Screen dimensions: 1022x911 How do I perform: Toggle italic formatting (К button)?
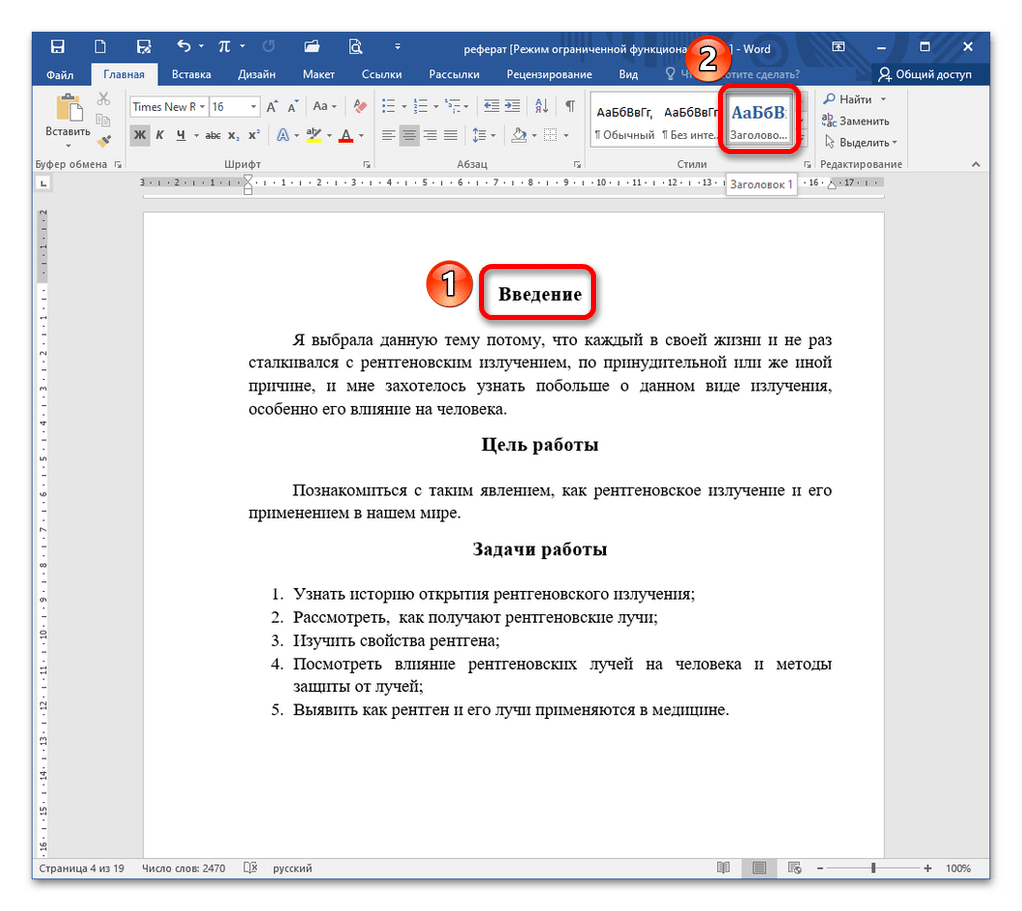(x=160, y=135)
